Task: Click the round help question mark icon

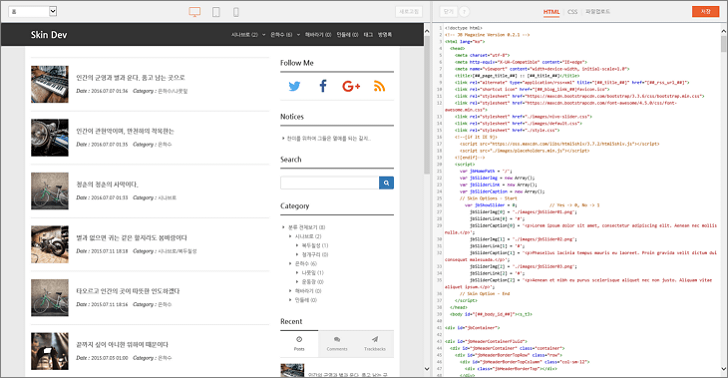Action: click(464, 12)
